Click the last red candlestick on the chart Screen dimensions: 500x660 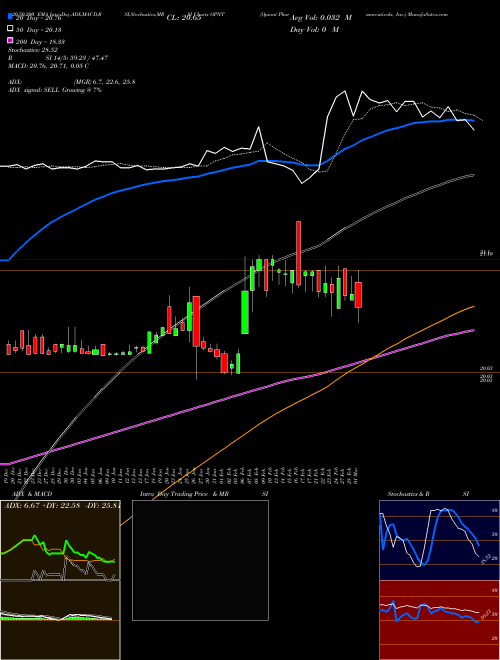coord(358,295)
